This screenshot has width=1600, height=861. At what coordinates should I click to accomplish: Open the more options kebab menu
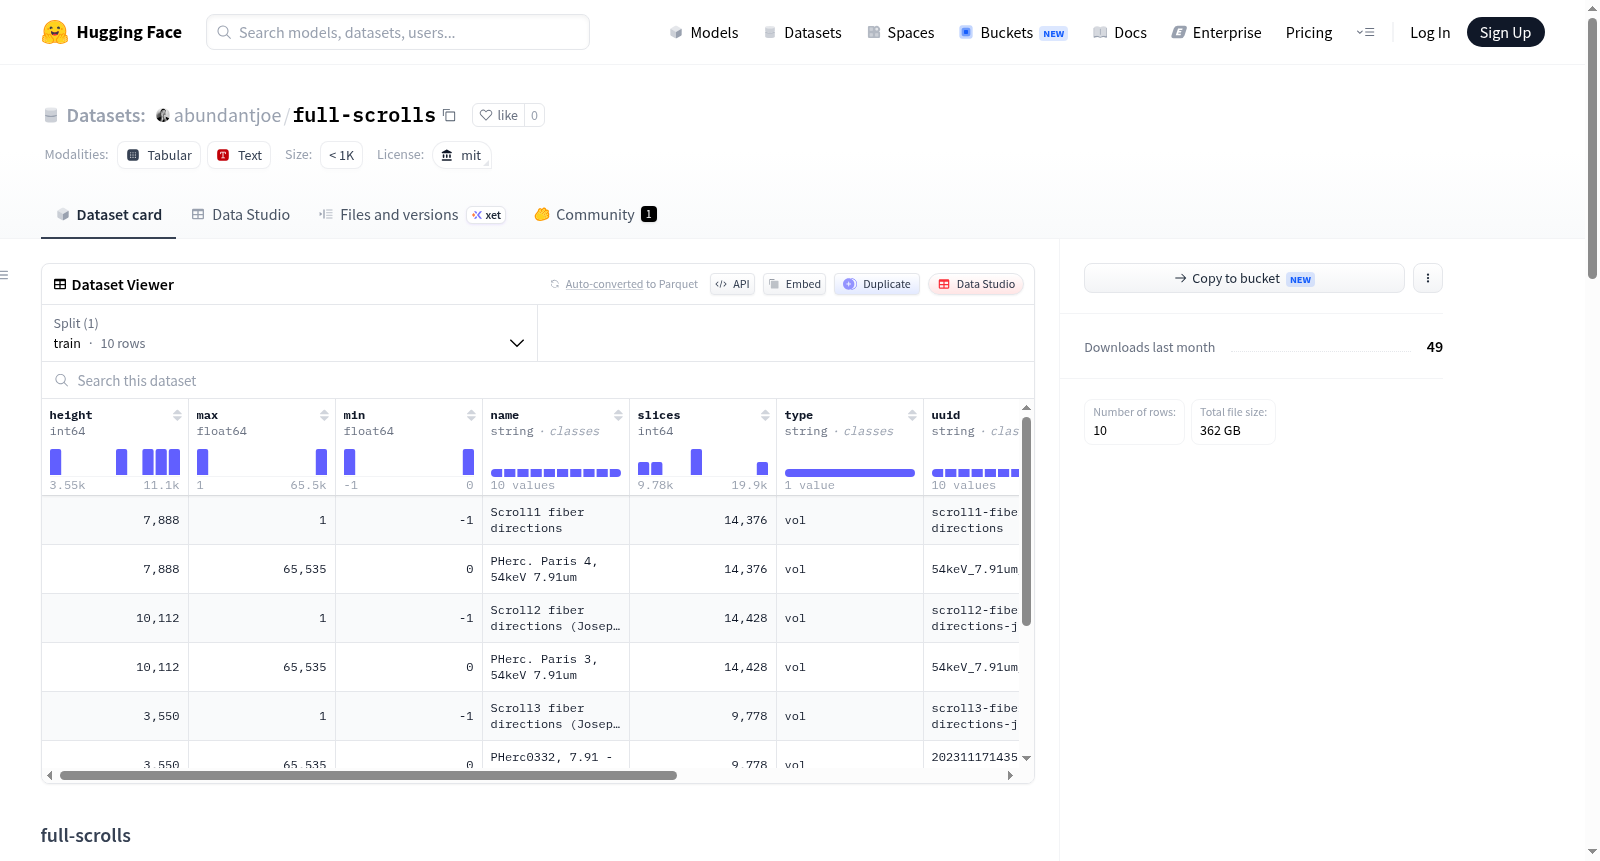click(x=1428, y=278)
